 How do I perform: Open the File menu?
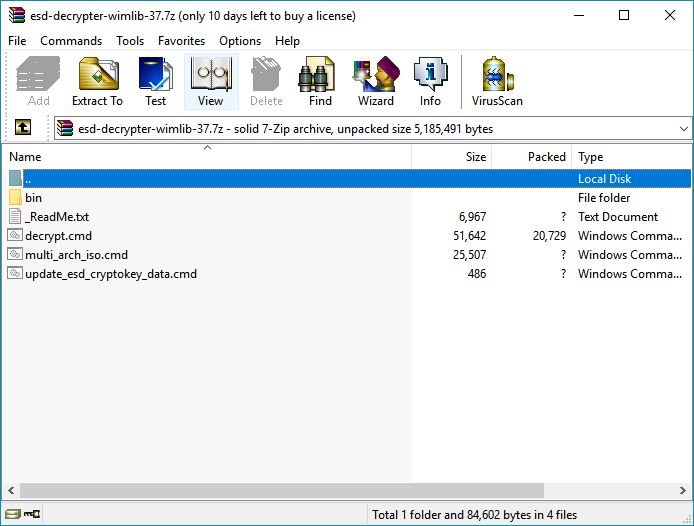tap(17, 41)
